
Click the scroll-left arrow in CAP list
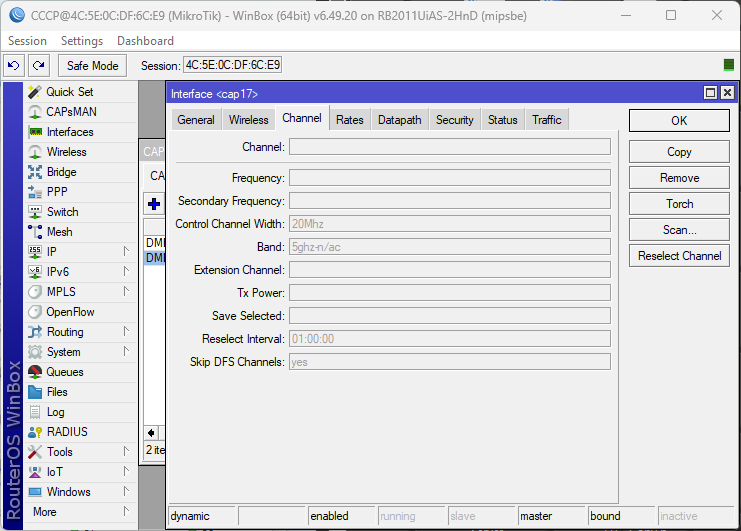(x=151, y=433)
